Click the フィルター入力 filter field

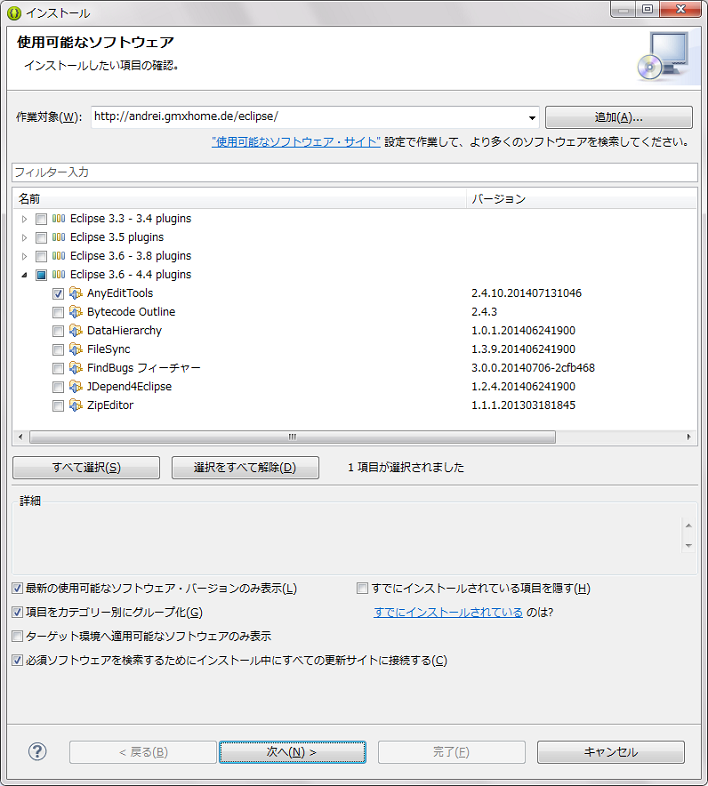355,172
